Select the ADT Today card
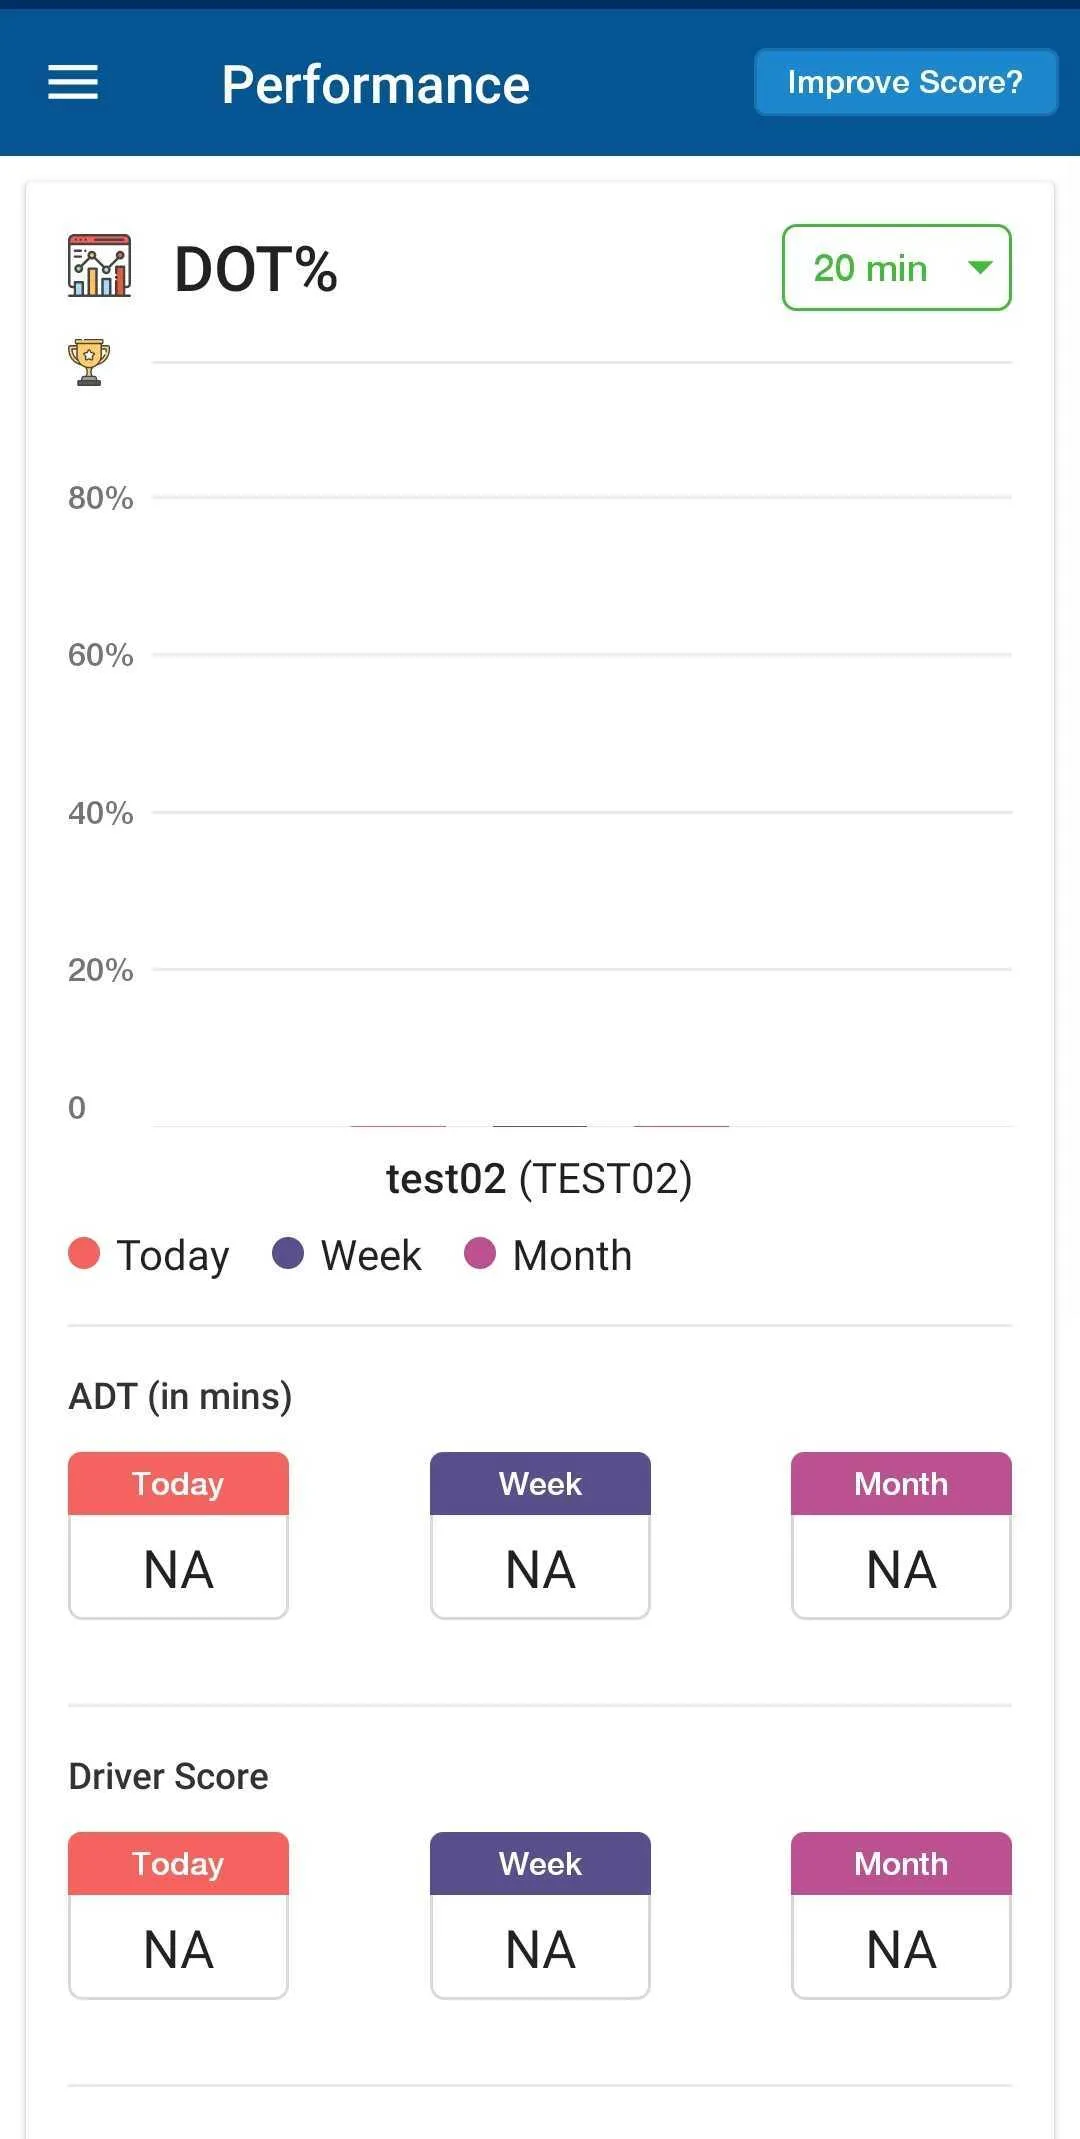The height and width of the screenshot is (2139, 1080). [x=178, y=1535]
